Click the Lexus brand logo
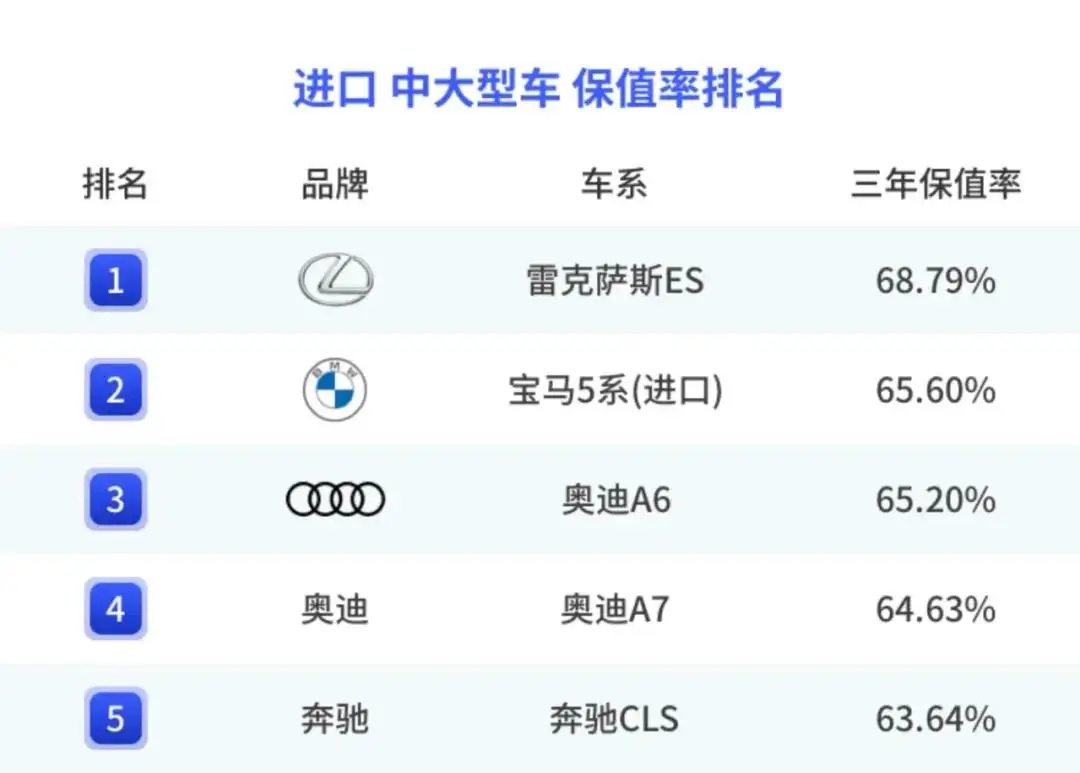 point(336,279)
